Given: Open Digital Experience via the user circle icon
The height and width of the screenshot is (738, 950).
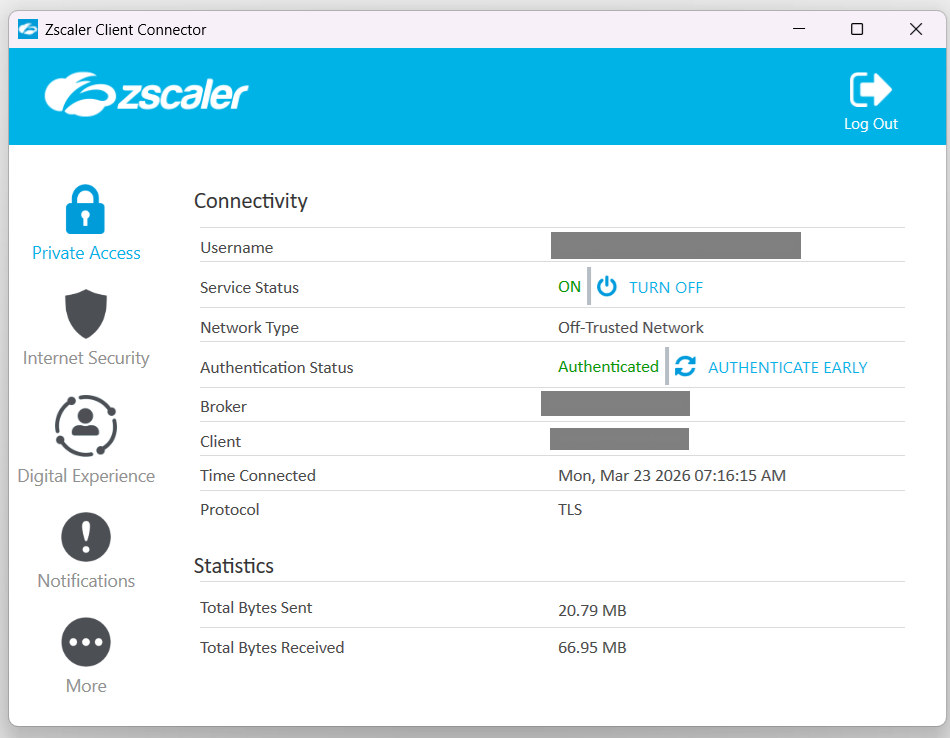Looking at the screenshot, I should coord(86,425).
